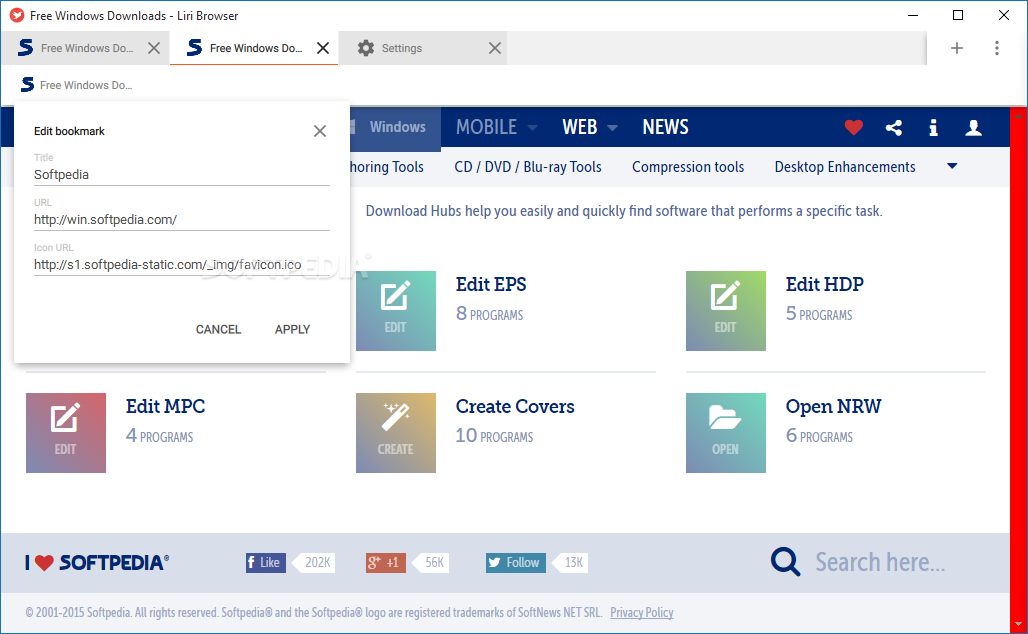Expand the MOBILE dropdown arrow
This screenshot has height=634, width=1028.
(x=532, y=128)
